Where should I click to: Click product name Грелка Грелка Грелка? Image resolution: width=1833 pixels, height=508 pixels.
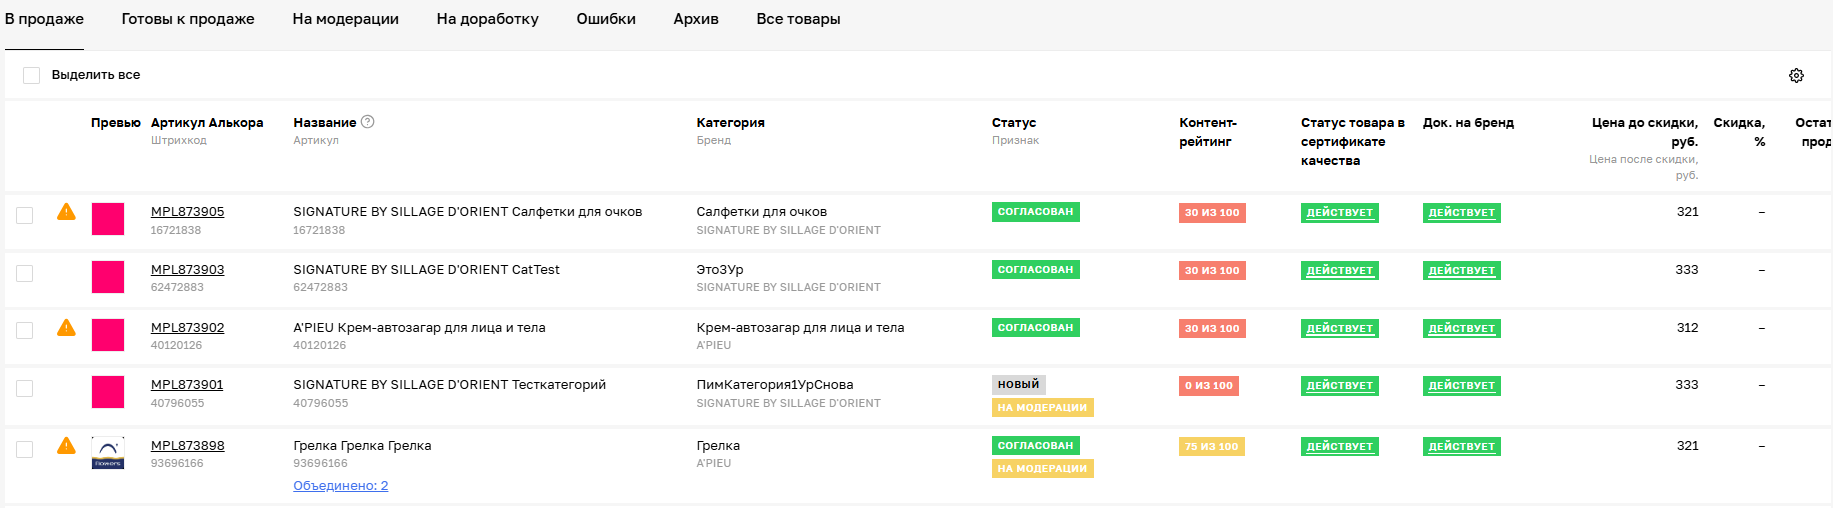coord(362,445)
